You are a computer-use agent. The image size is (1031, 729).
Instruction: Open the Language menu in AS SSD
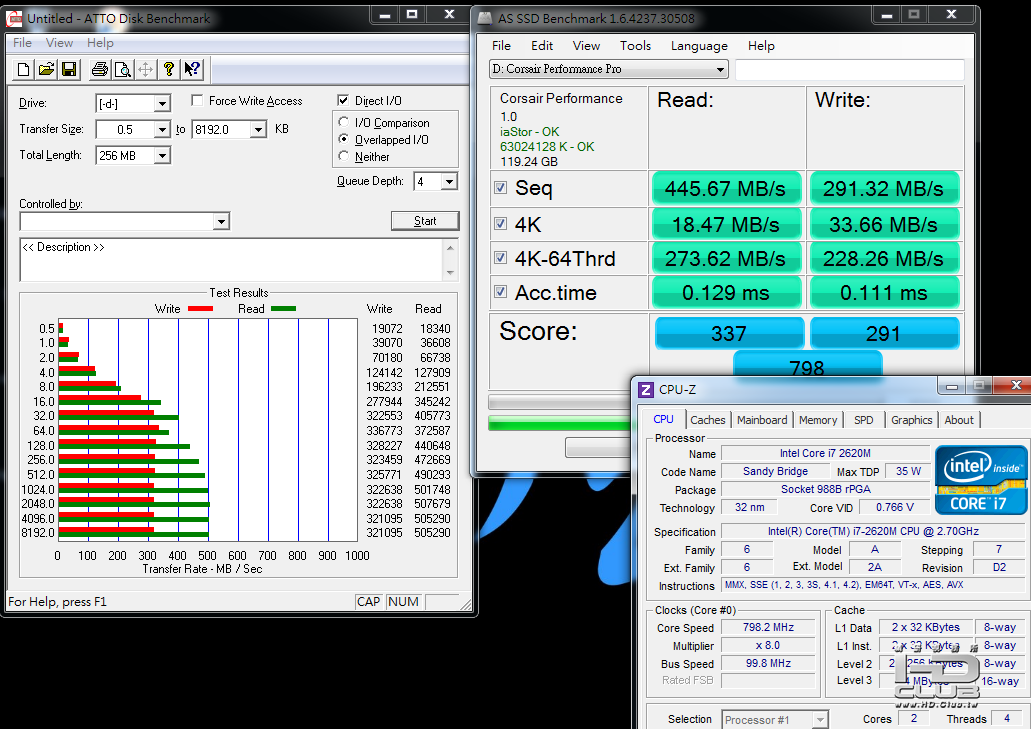tap(699, 46)
